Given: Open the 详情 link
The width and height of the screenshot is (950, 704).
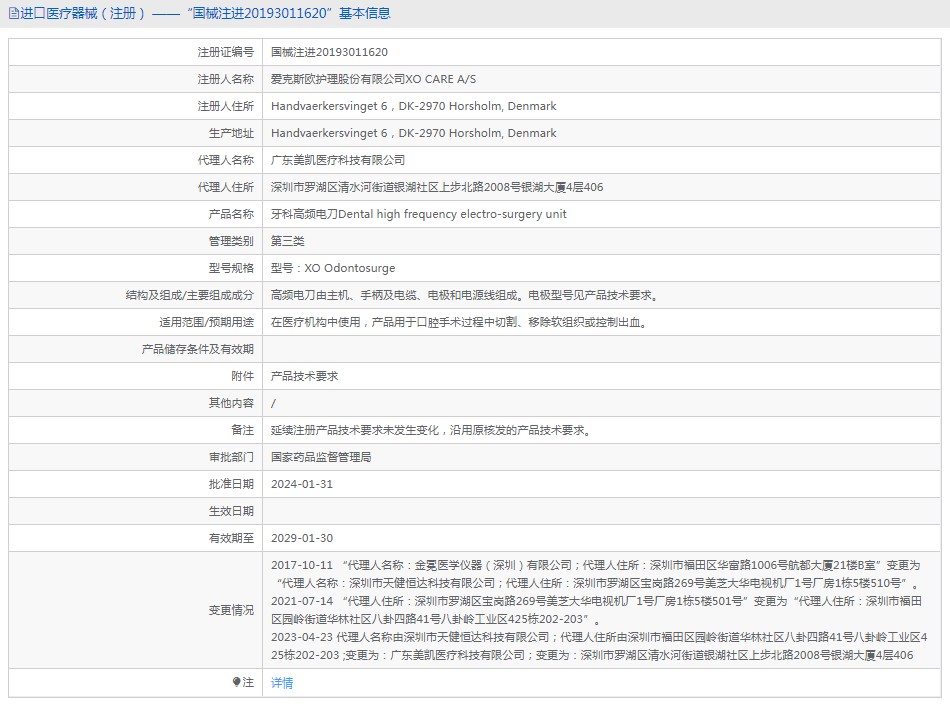Looking at the screenshot, I should [282, 683].
